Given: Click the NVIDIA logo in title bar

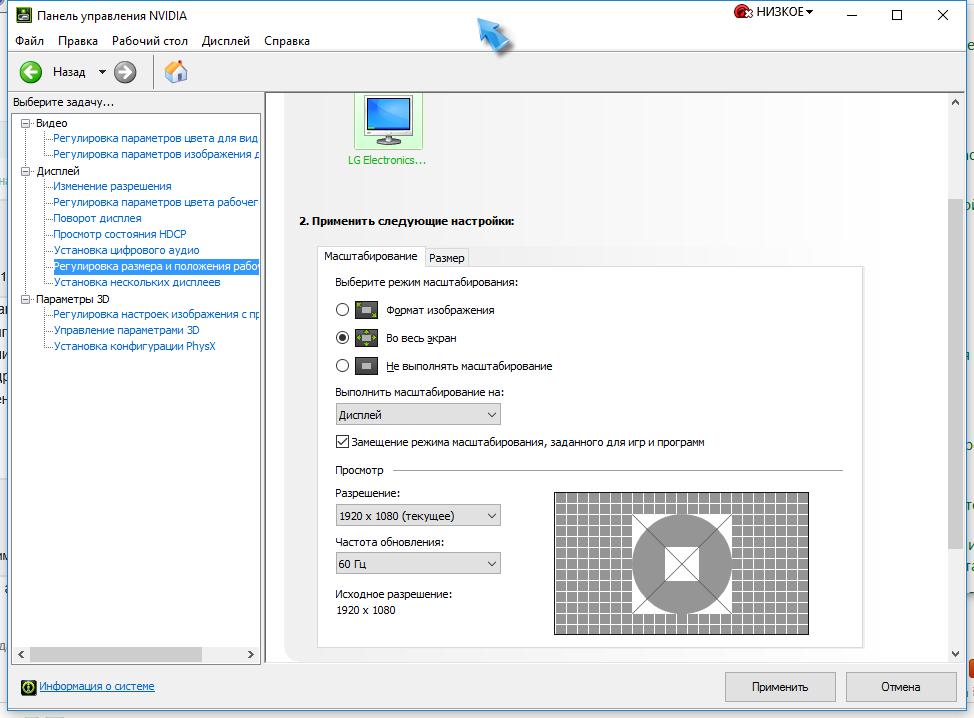Looking at the screenshot, I should [23, 15].
